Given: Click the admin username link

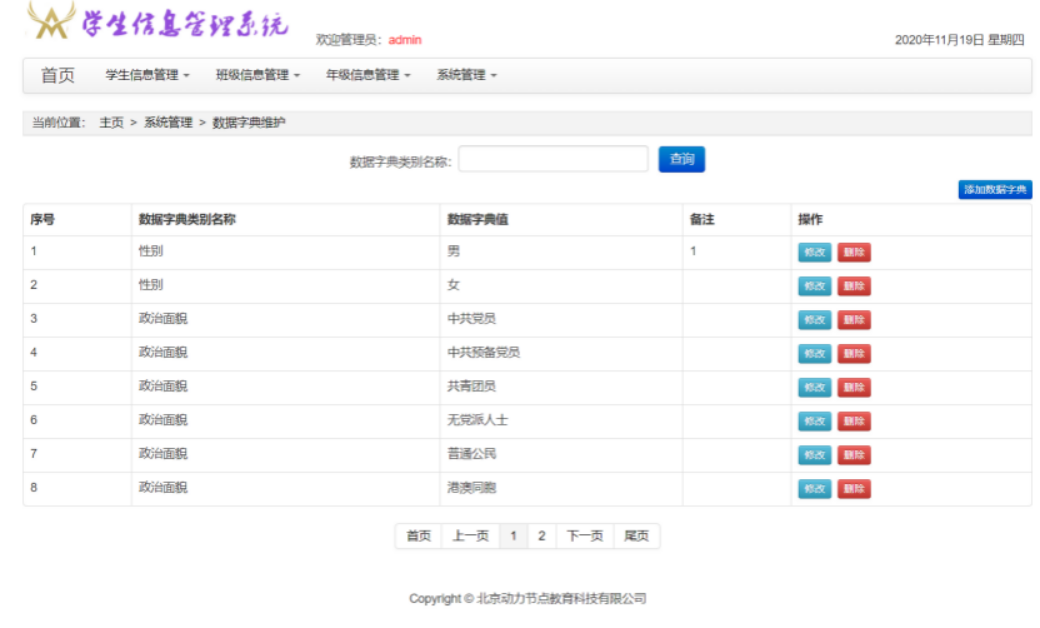Looking at the screenshot, I should tap(405, 40).
